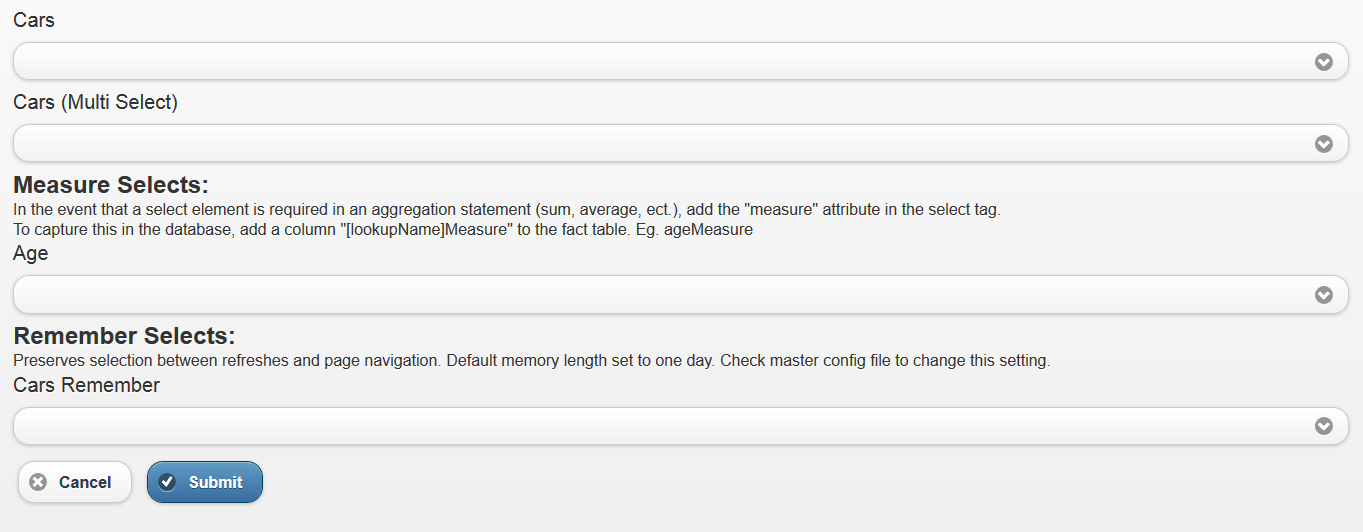The width and height of the screenshot is (1363, 532).
Task: Click the "Preserves selection between refreshes" text
Action: 530,361
